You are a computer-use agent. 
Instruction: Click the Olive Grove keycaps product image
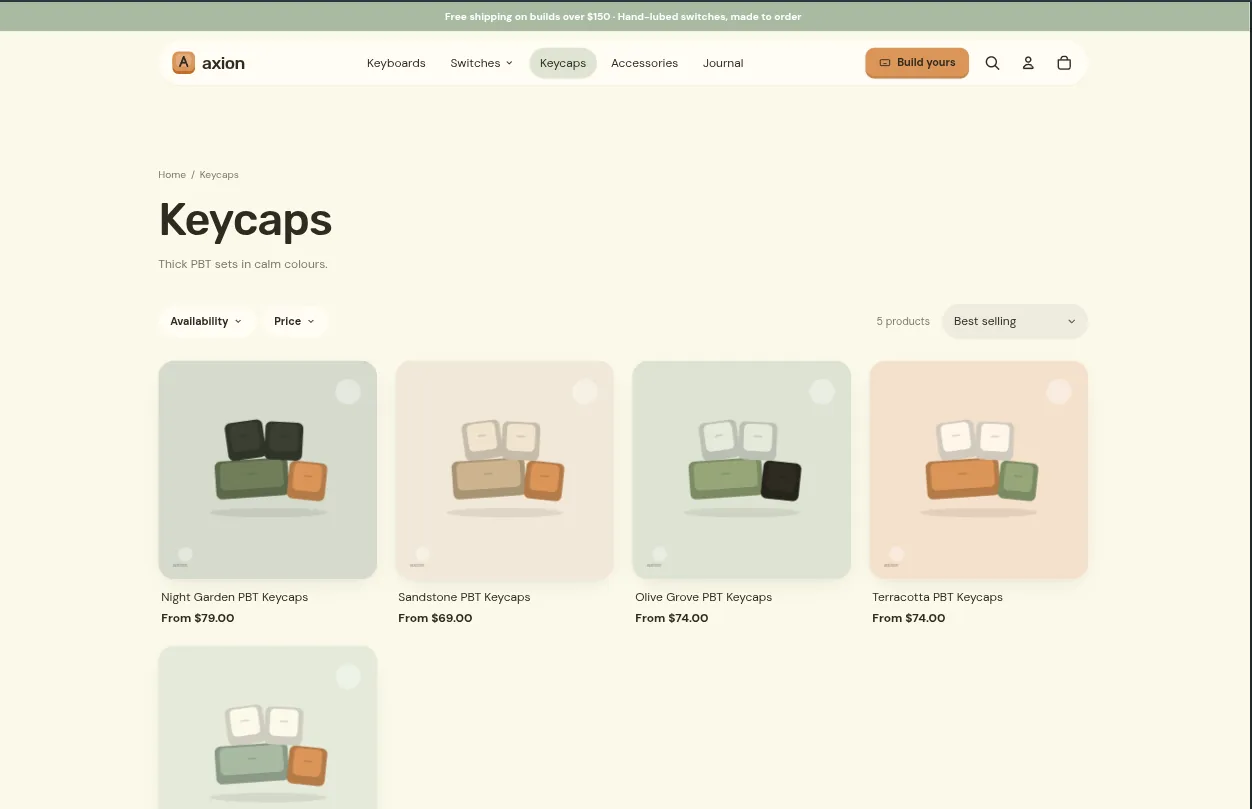pyautogui.click(x=742, y=470)
